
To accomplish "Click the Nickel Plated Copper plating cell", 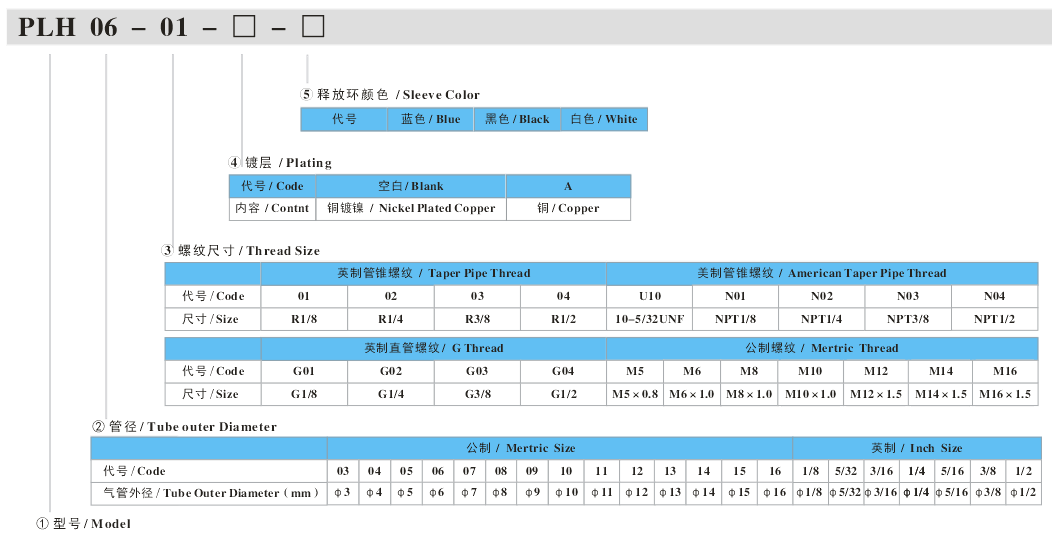I will 411,208.
